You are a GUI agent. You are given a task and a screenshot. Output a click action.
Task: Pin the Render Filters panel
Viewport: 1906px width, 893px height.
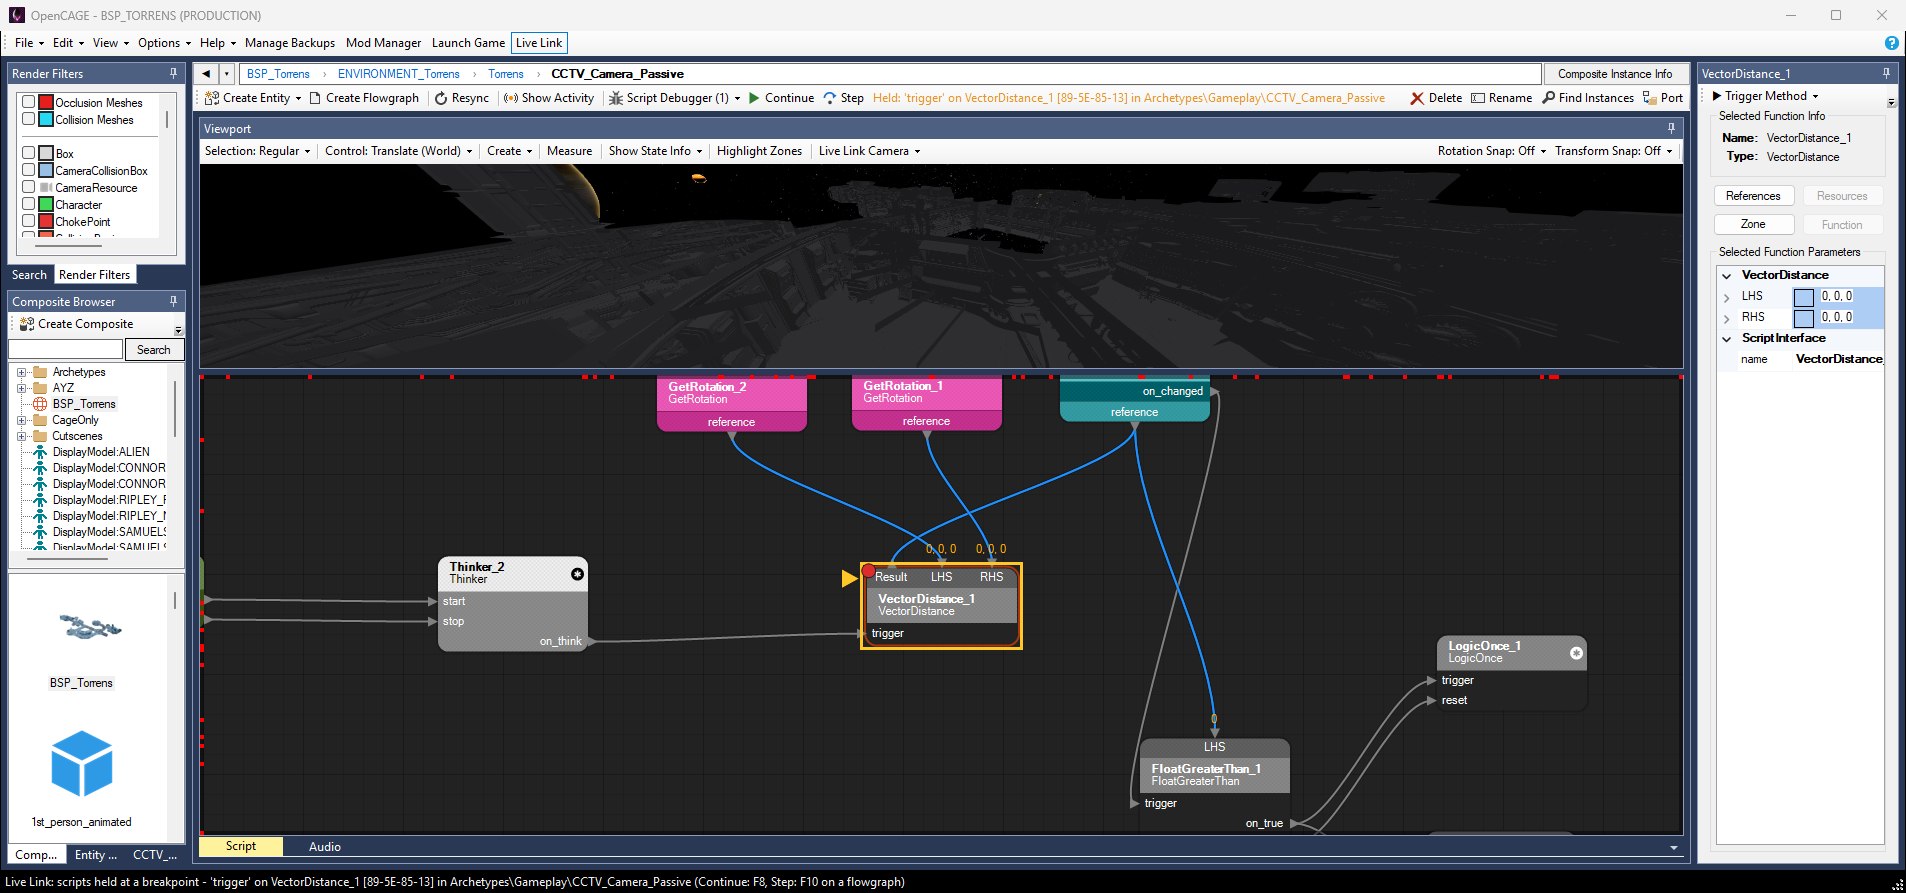173,74
